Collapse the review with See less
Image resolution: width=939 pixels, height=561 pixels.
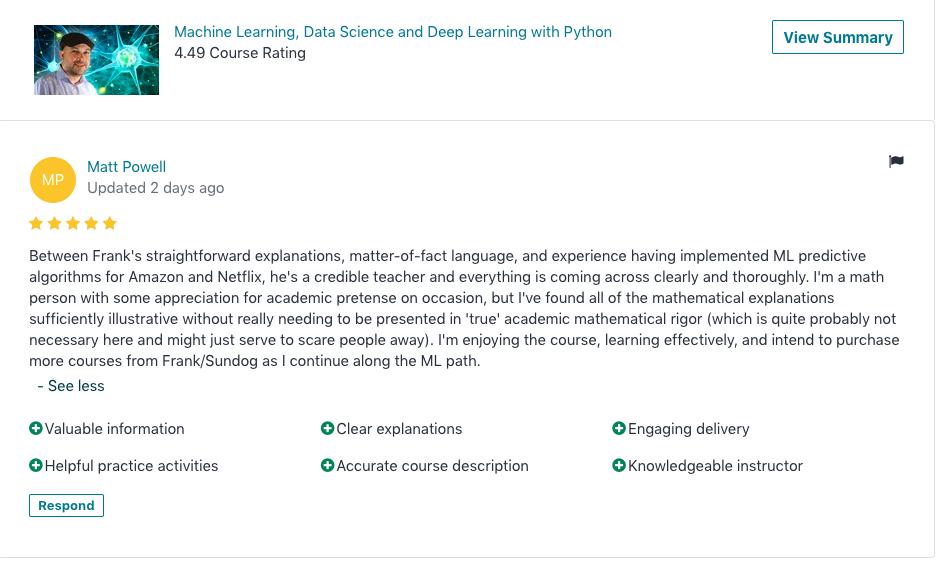71,386
